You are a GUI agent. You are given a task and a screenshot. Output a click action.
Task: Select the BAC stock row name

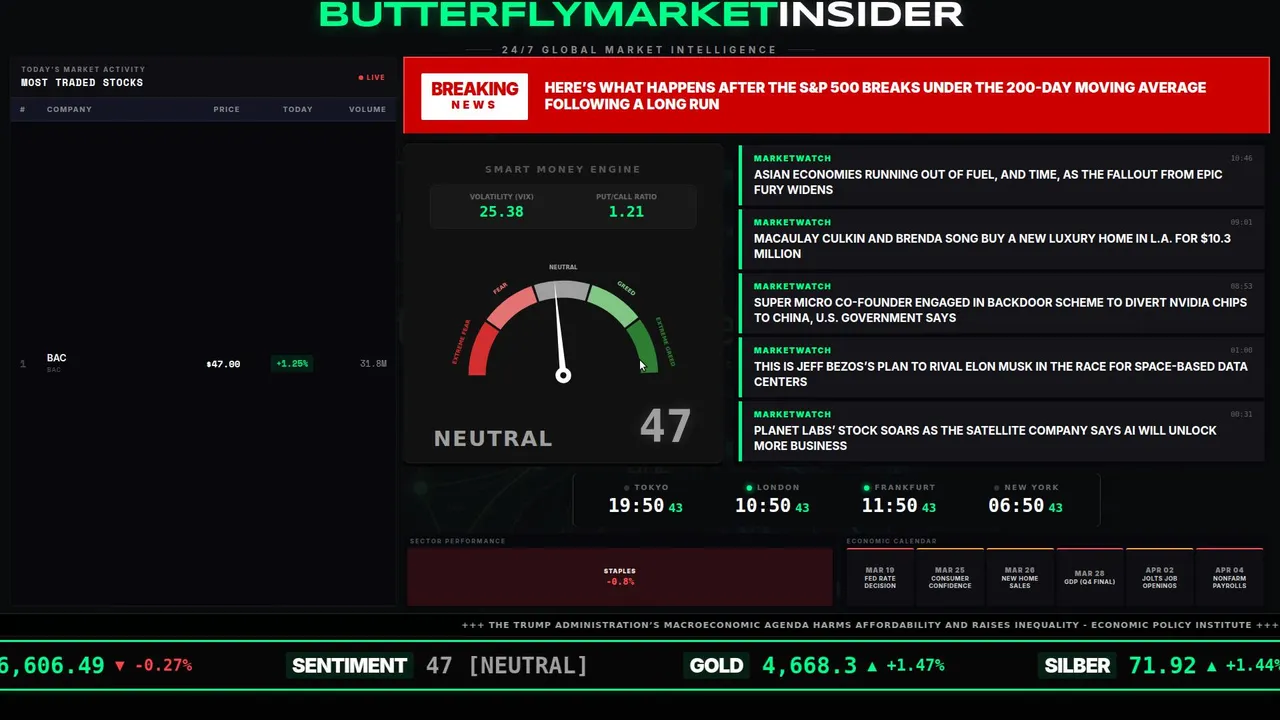(56, 358)
